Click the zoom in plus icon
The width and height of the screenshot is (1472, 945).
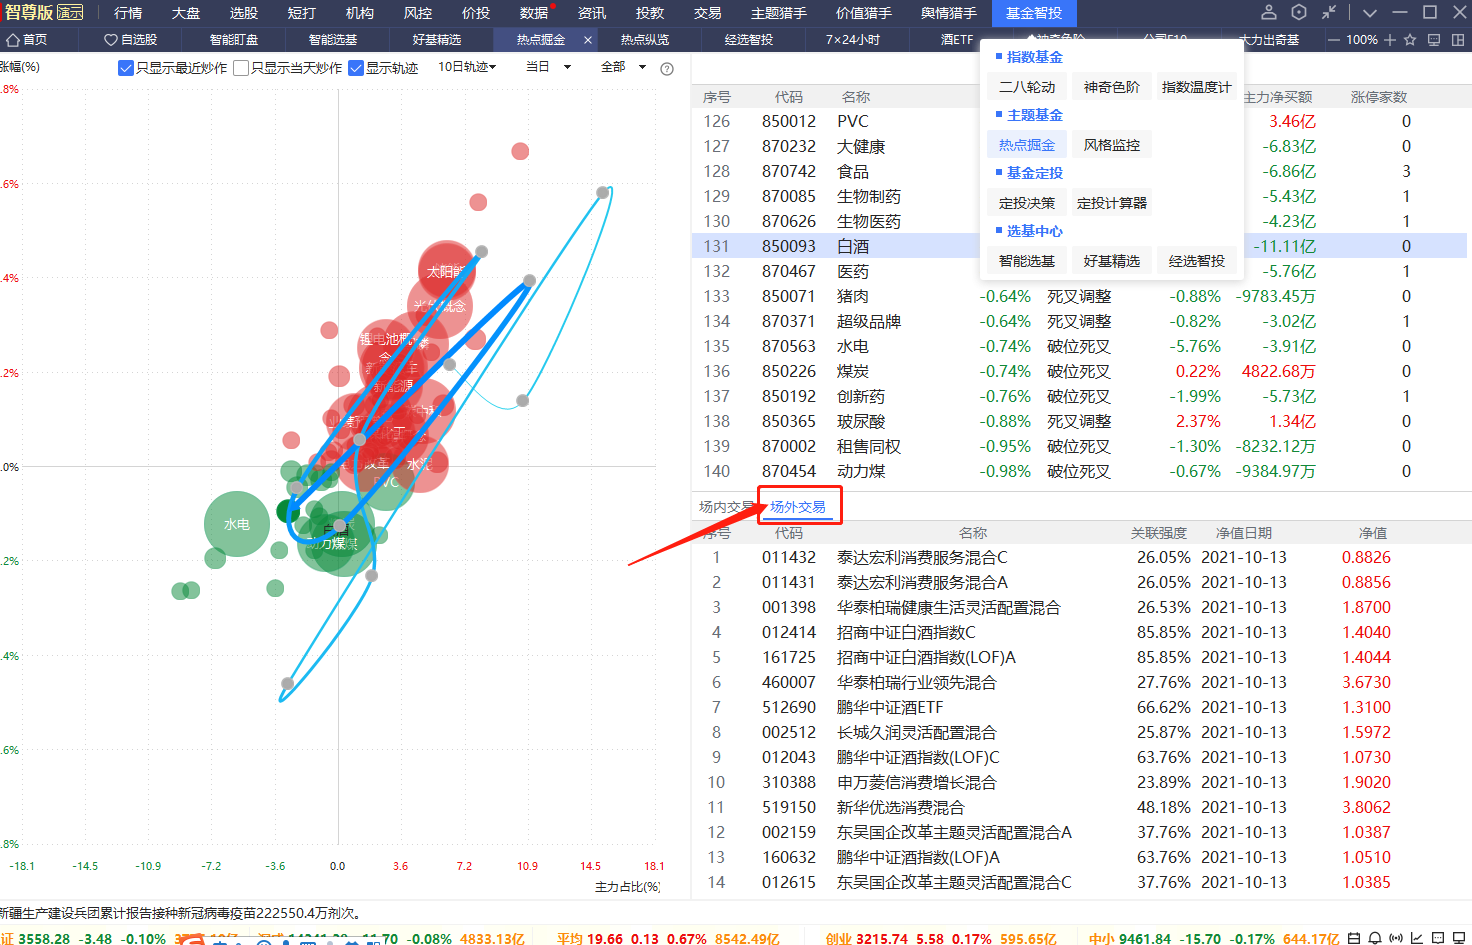click(1390, 40)
